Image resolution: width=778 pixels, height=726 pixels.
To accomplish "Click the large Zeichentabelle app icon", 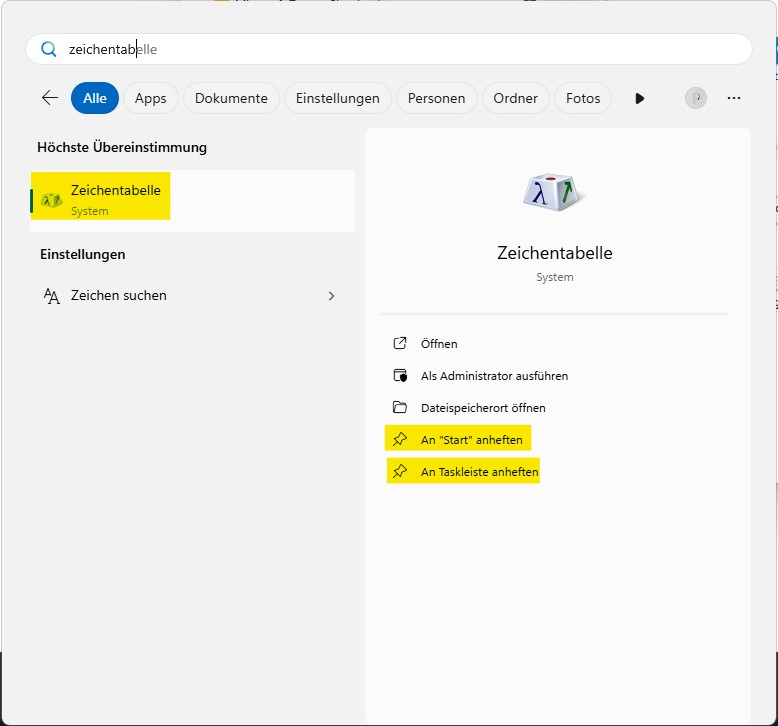I will 554,192.
